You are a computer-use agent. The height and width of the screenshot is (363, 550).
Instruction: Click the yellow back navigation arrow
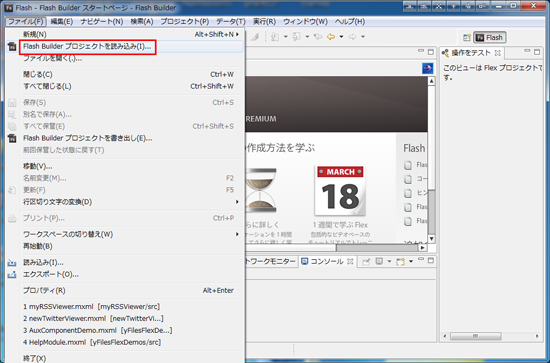330,37
